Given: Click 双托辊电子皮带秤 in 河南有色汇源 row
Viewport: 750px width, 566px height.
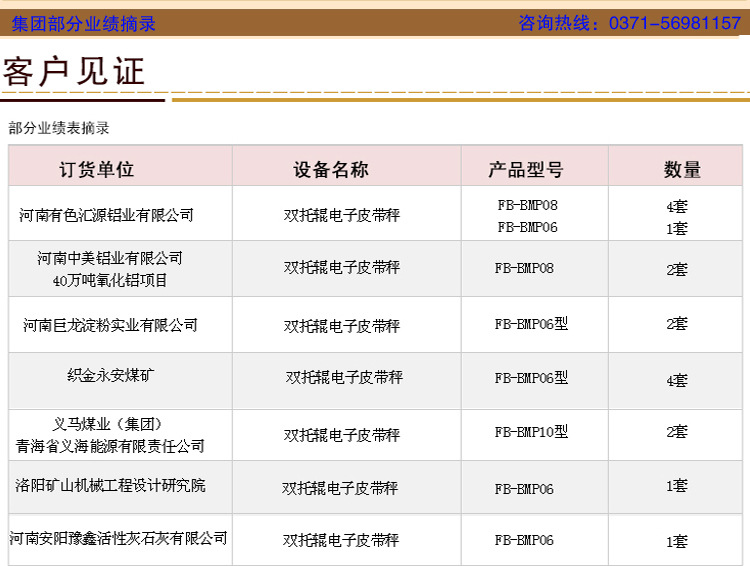Looking at the screenshot, I should click(342, 215).
